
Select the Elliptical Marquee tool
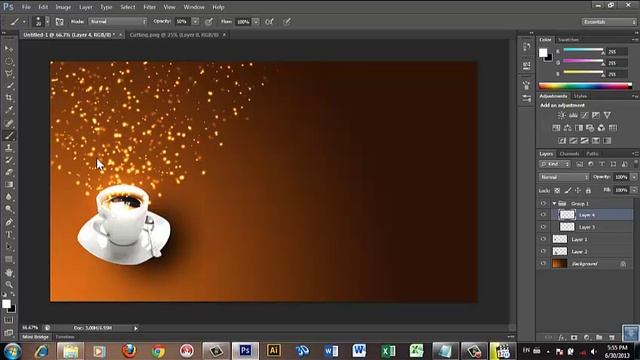coord(9,61)
